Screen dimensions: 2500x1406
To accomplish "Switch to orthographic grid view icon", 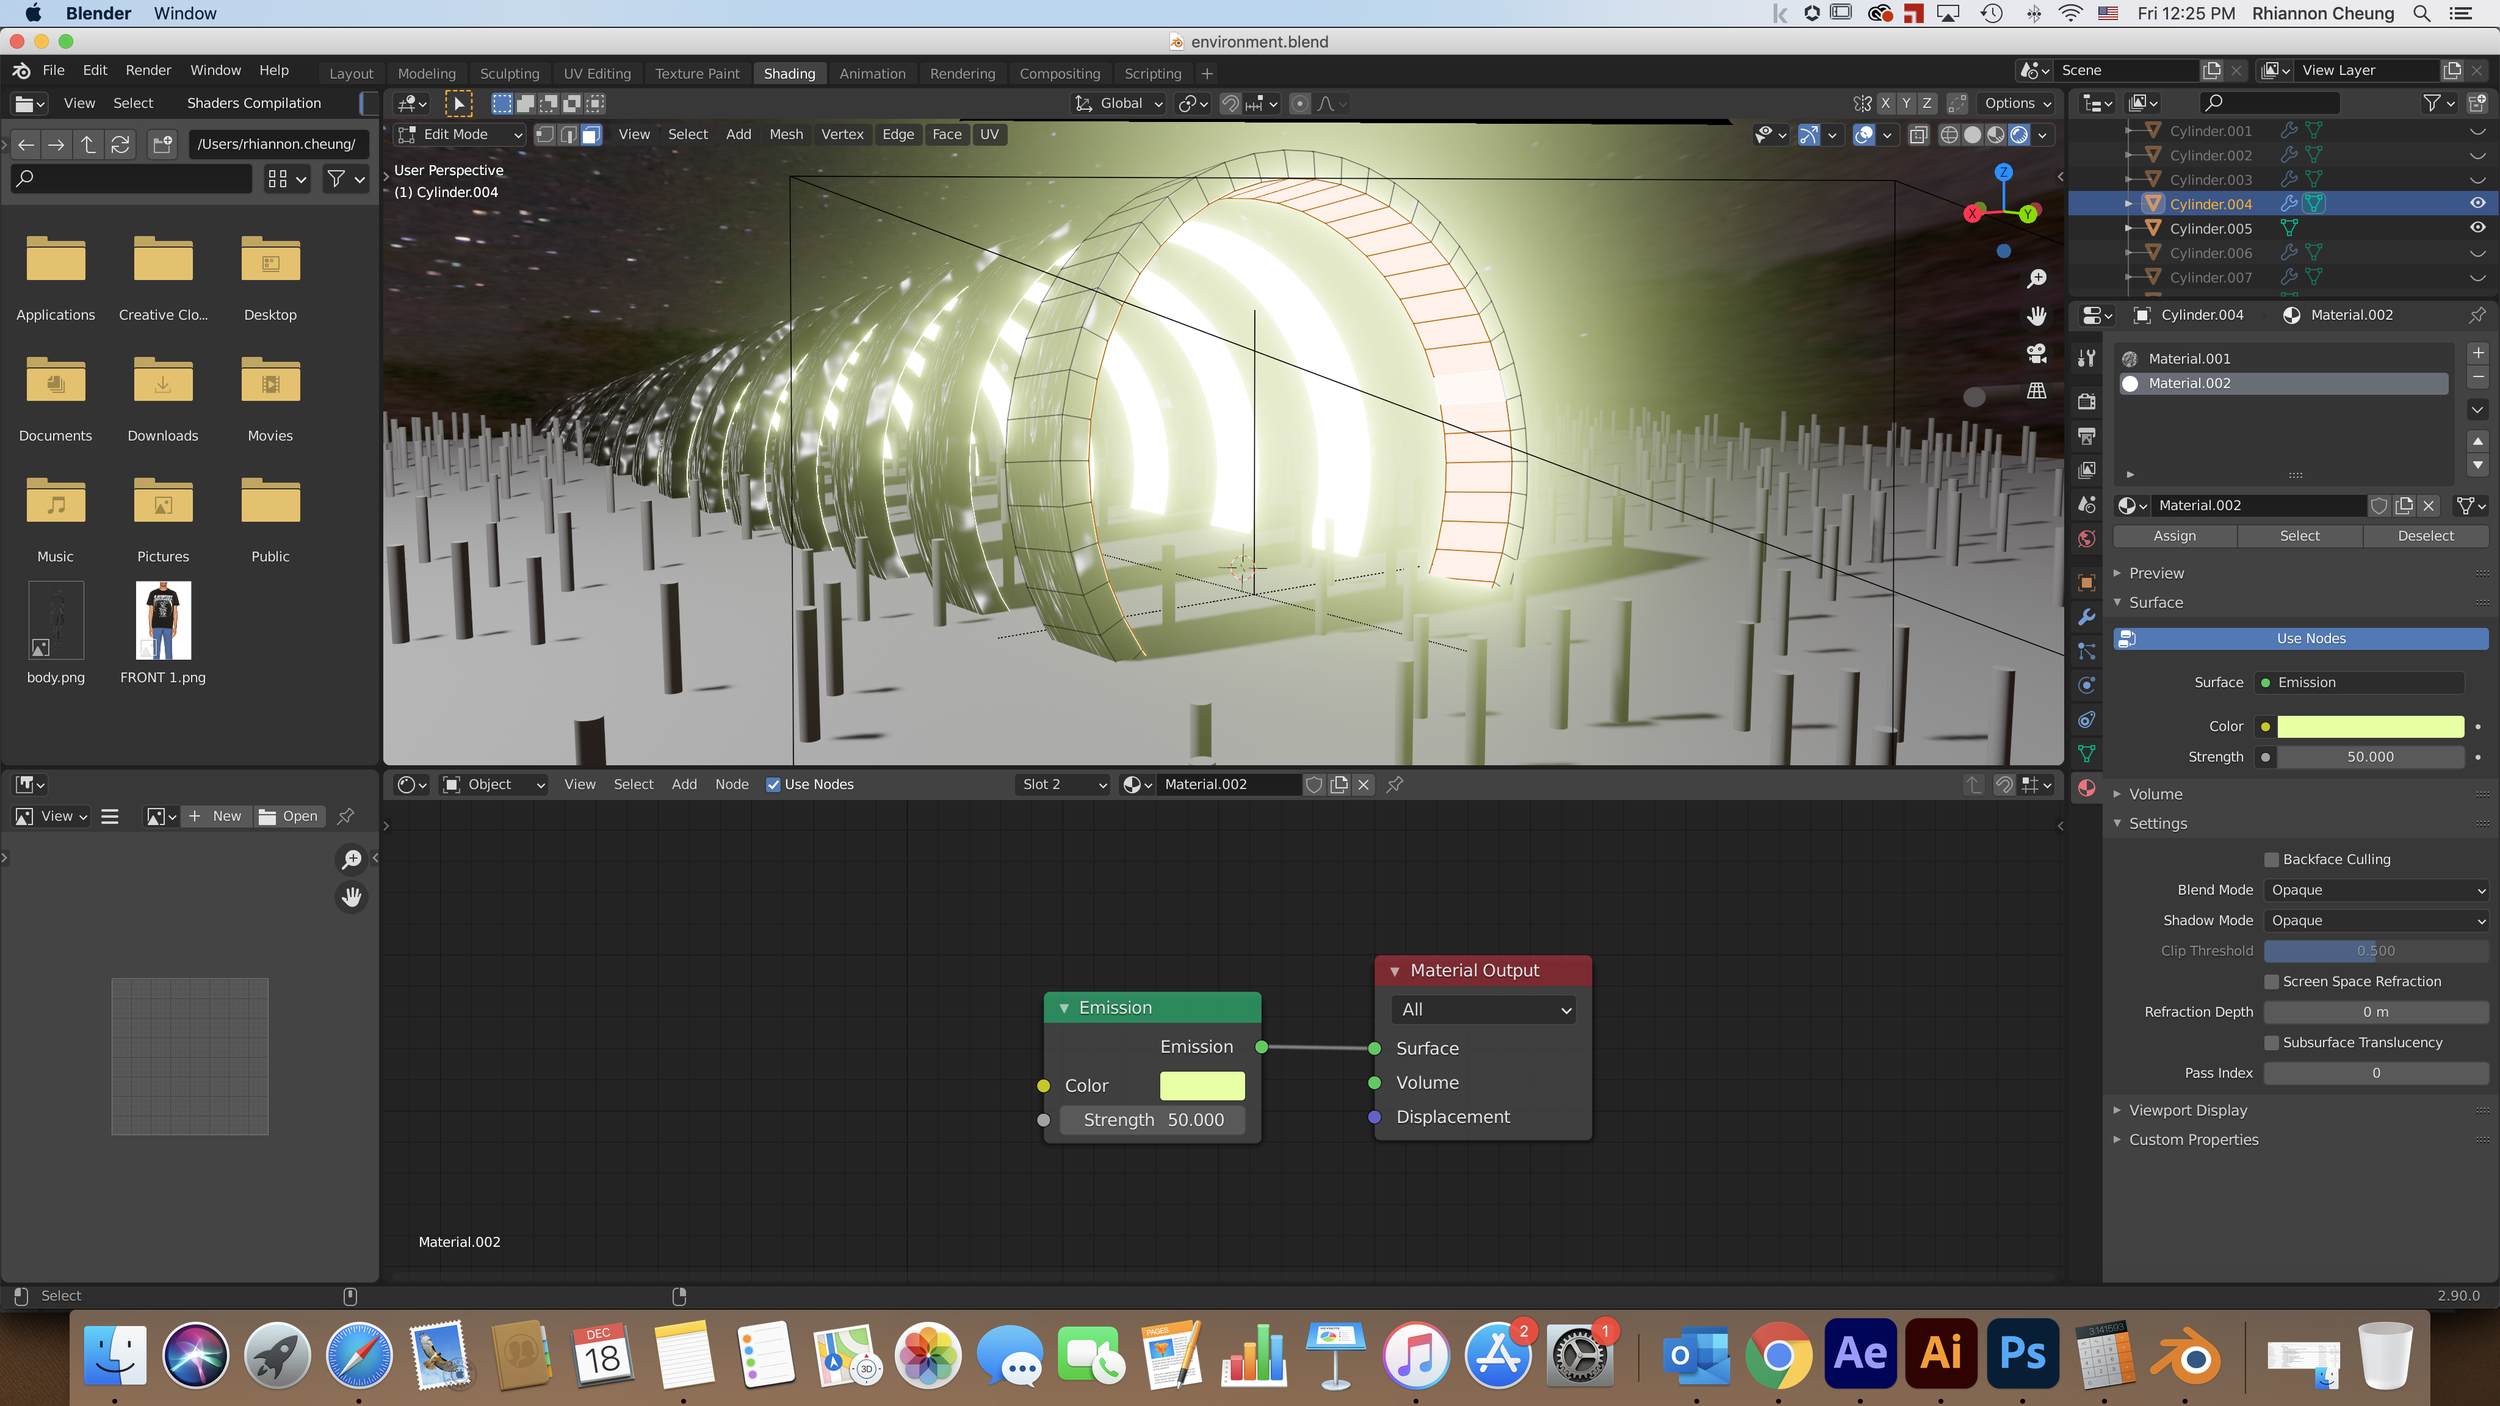I will pos(2036,391).
